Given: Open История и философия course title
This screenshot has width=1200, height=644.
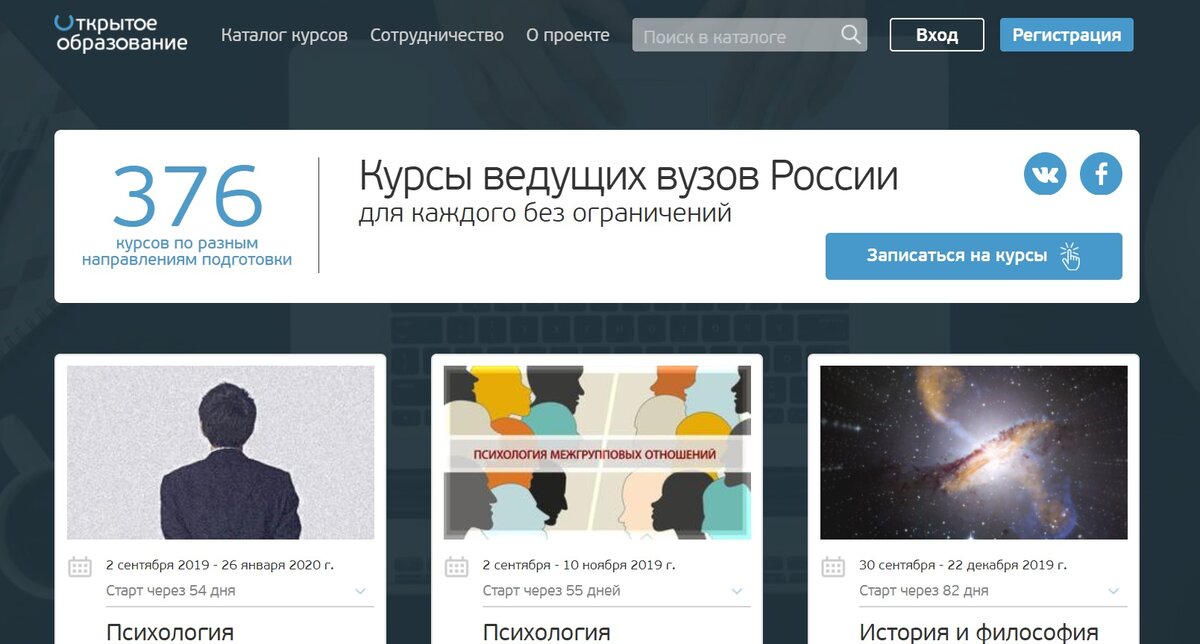Looking at the screenshot, I should [x=978, y=632].
